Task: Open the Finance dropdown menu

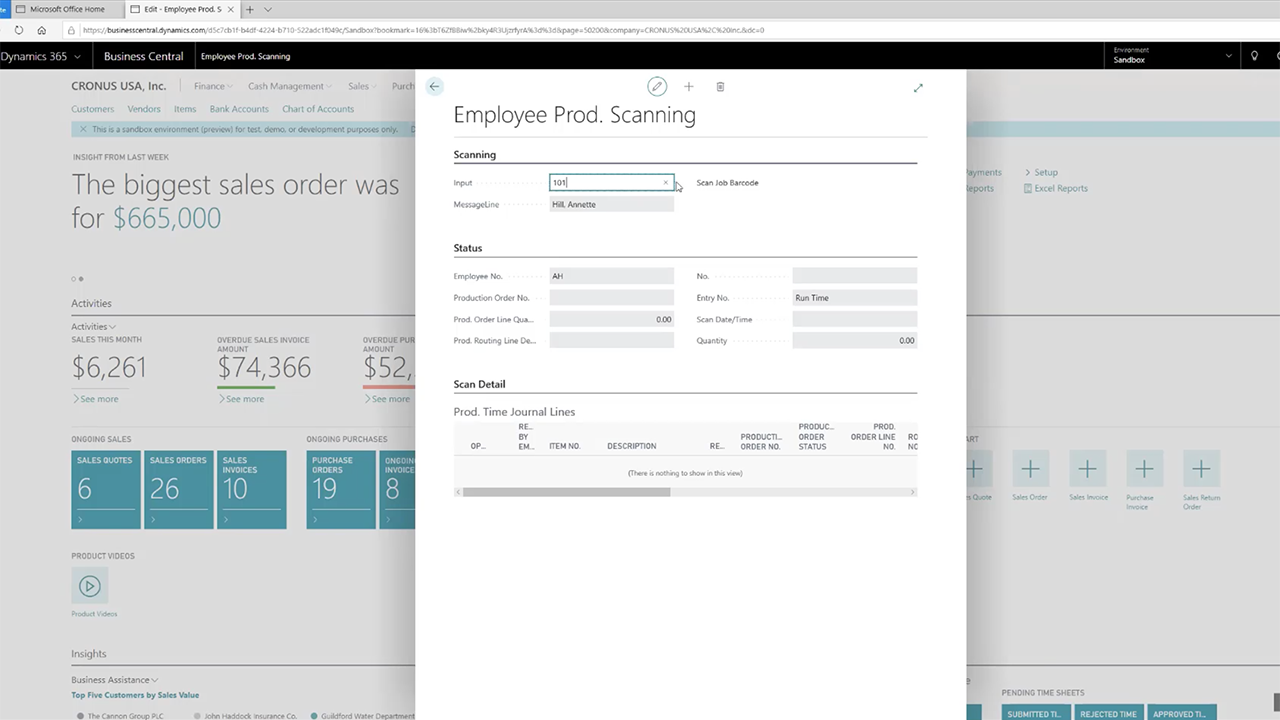Action: click(212, 86)
